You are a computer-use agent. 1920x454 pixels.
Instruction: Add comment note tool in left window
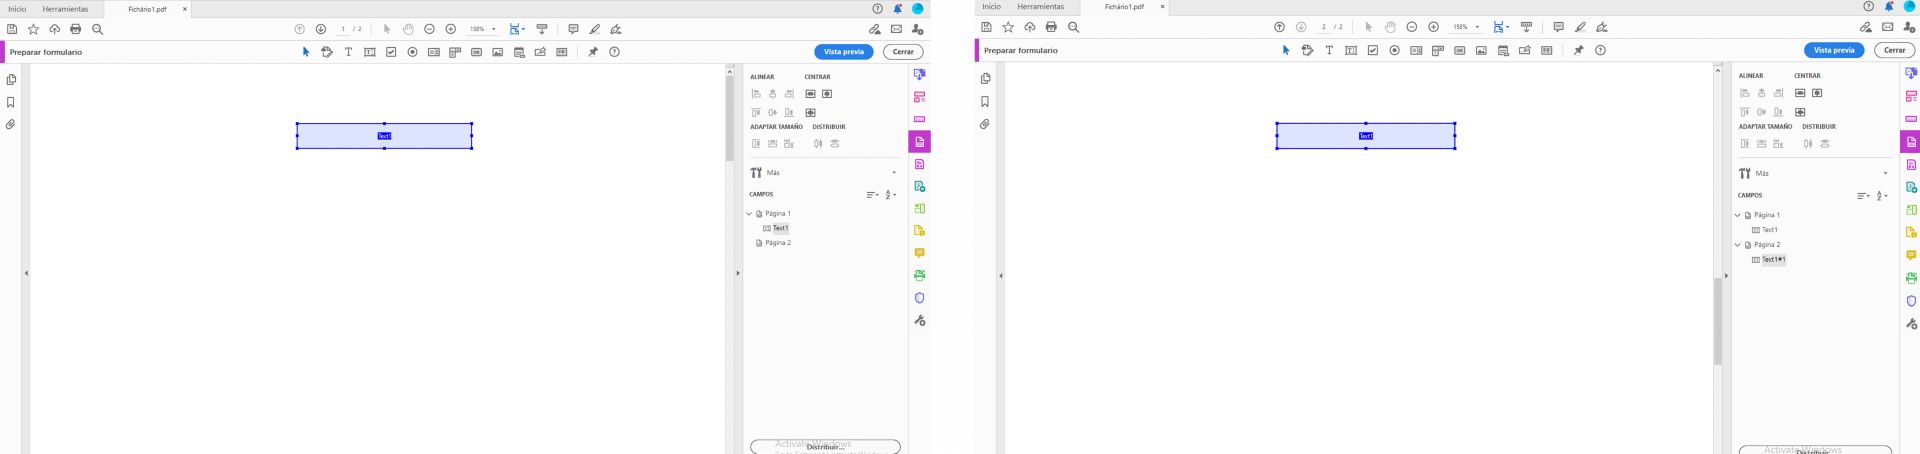click(573, 29)
